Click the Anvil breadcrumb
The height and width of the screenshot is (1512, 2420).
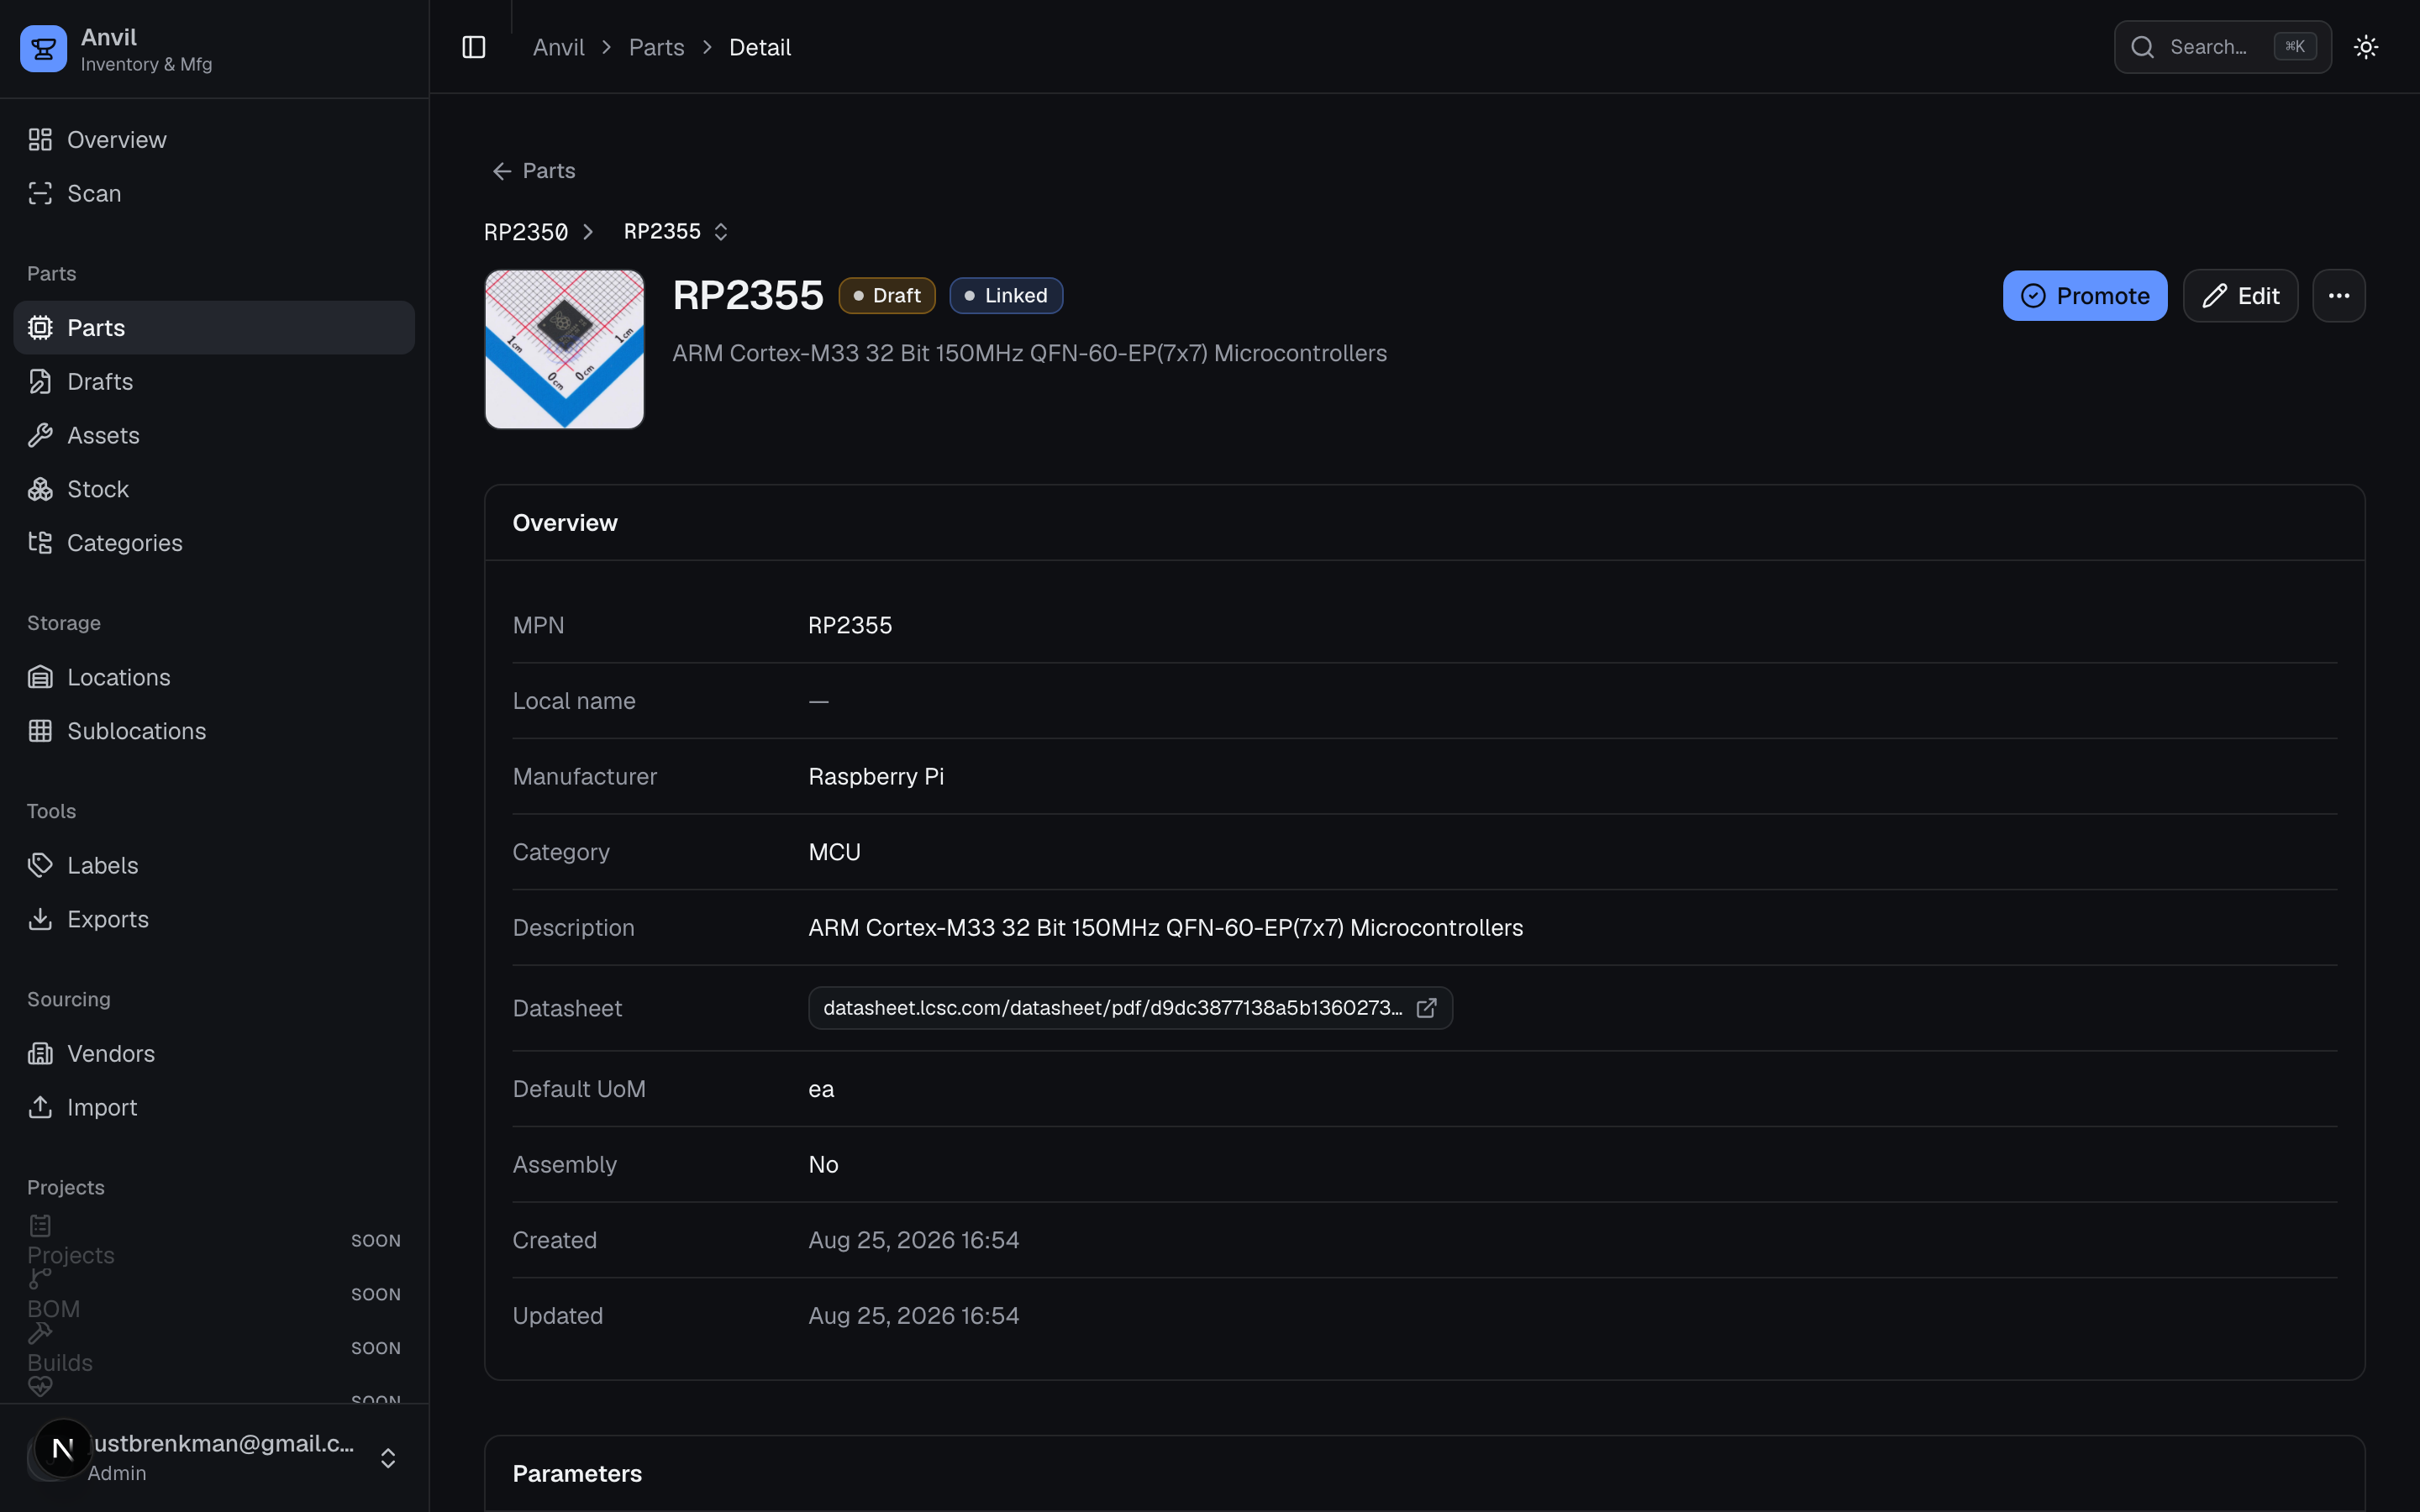tap(558, 47)
